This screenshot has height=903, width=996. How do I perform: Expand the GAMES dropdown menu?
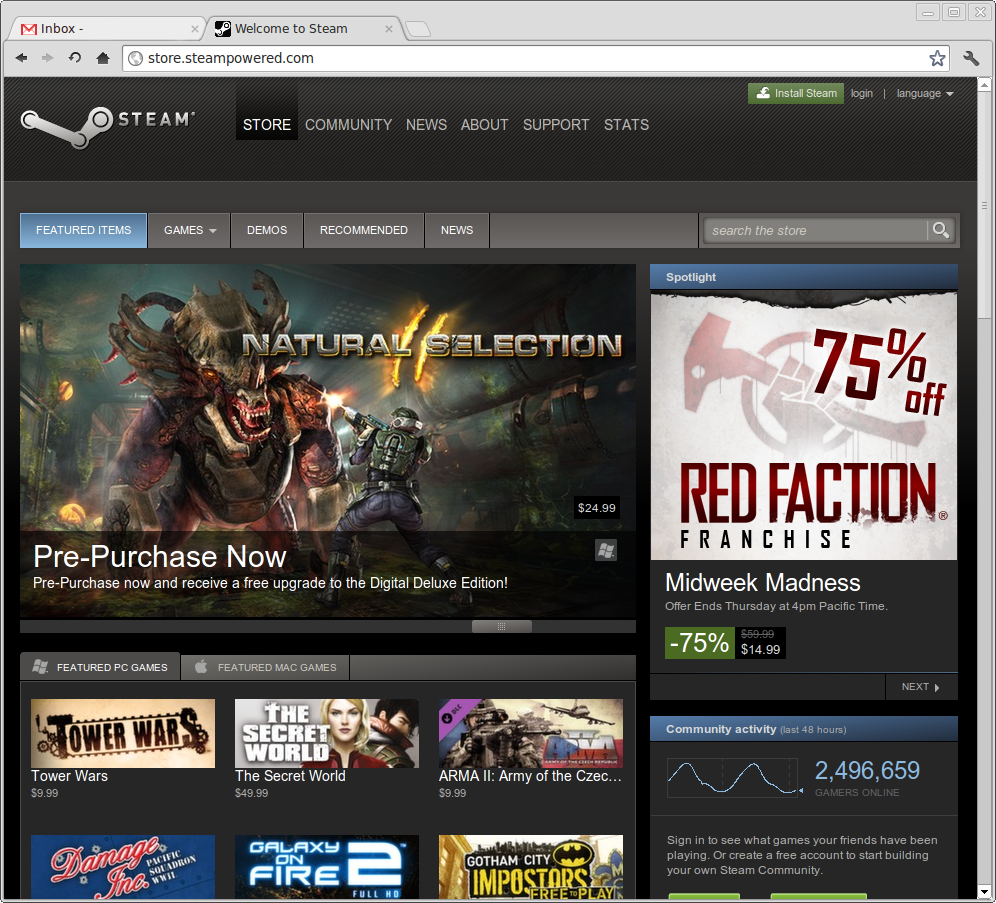(x=189, y=230)
